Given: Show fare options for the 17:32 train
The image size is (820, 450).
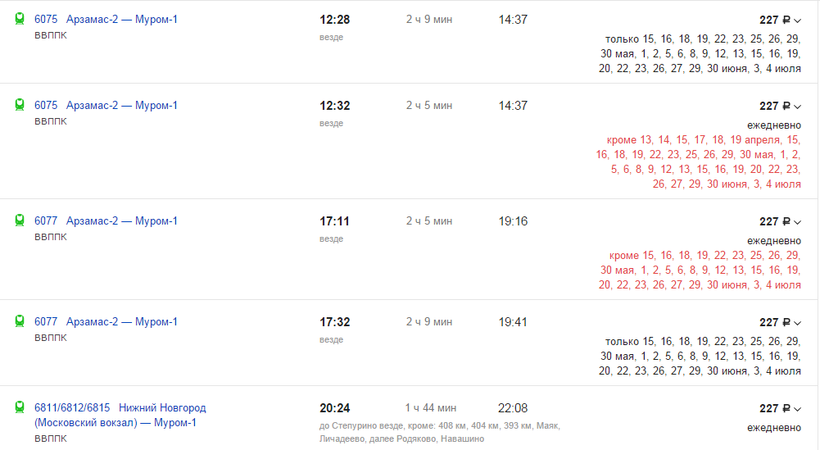Looking at the screenshot, I should [781, 322].
